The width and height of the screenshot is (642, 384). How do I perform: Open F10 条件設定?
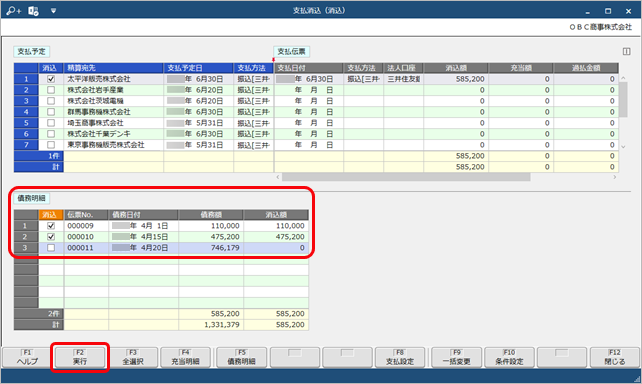coord(509,357)
